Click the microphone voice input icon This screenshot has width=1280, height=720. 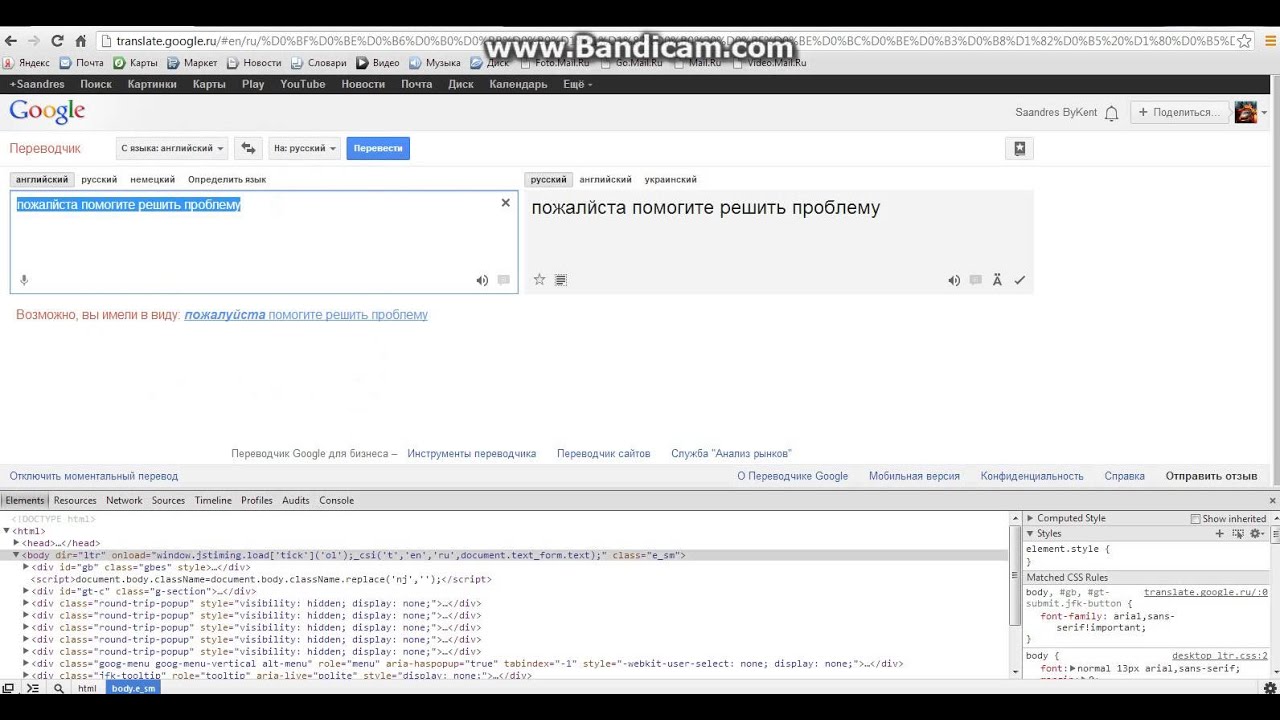[x=24, y=281]
